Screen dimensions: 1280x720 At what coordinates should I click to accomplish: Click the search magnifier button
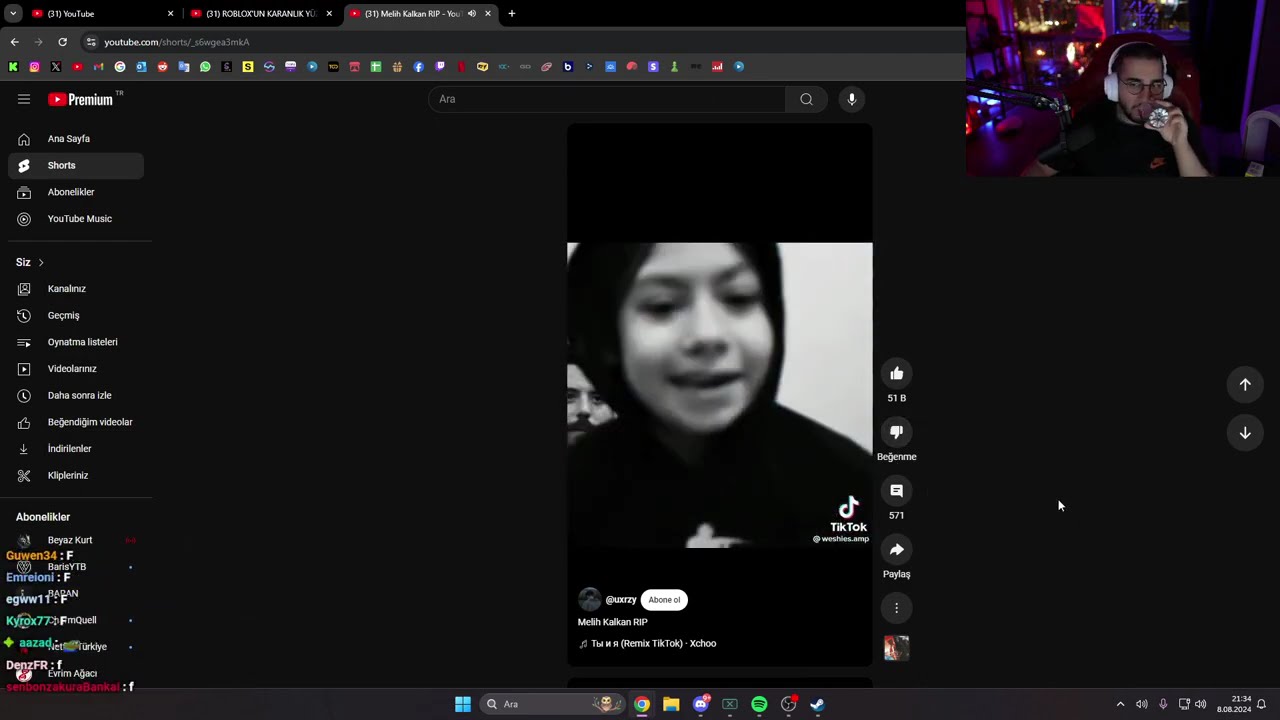806,99
